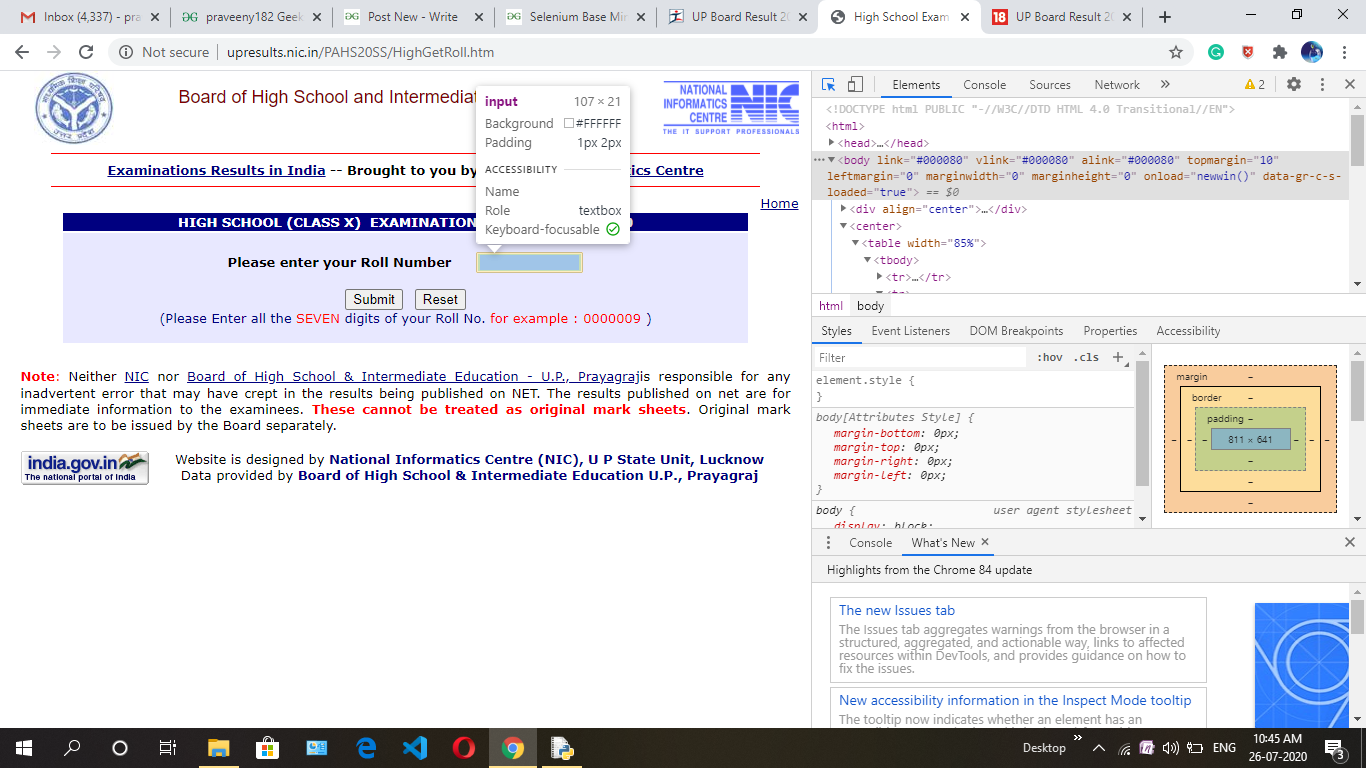This screenshot has width=1366, height=768.
Task: Switch to the Console panel tab at top
Action: coord(984,85)
